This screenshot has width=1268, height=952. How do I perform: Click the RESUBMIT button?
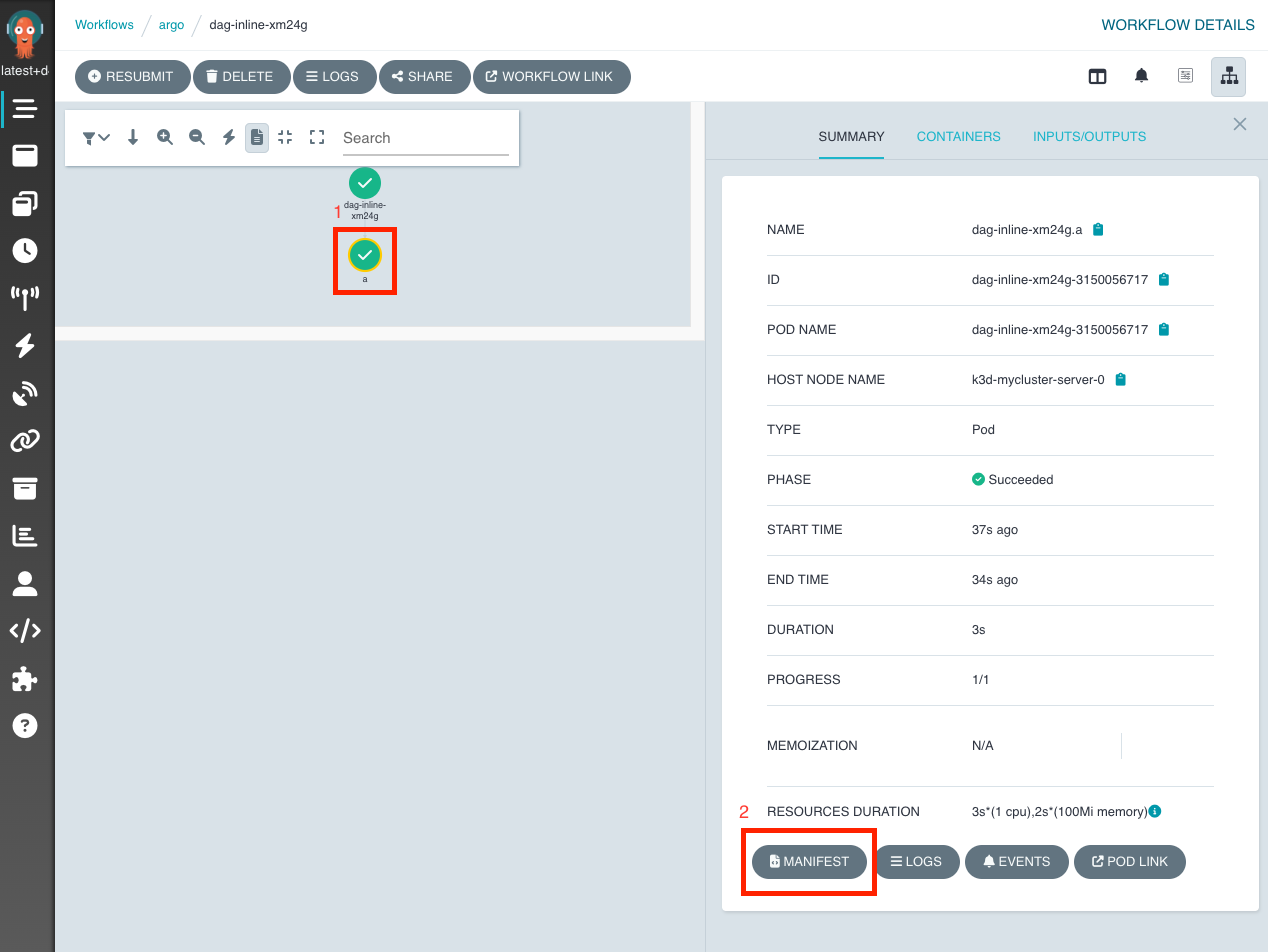132,76
